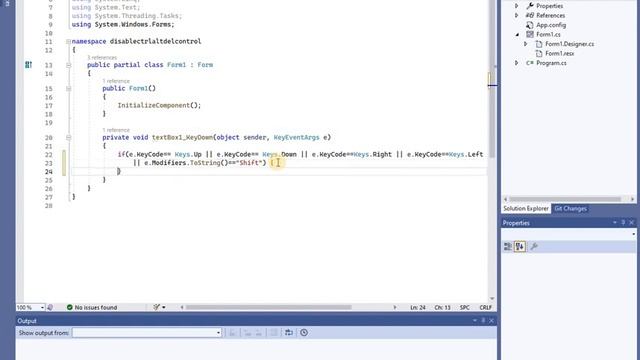Collapse the Form1.cs node
Viewport: 640px width, 360px height.
click(517, 35)
